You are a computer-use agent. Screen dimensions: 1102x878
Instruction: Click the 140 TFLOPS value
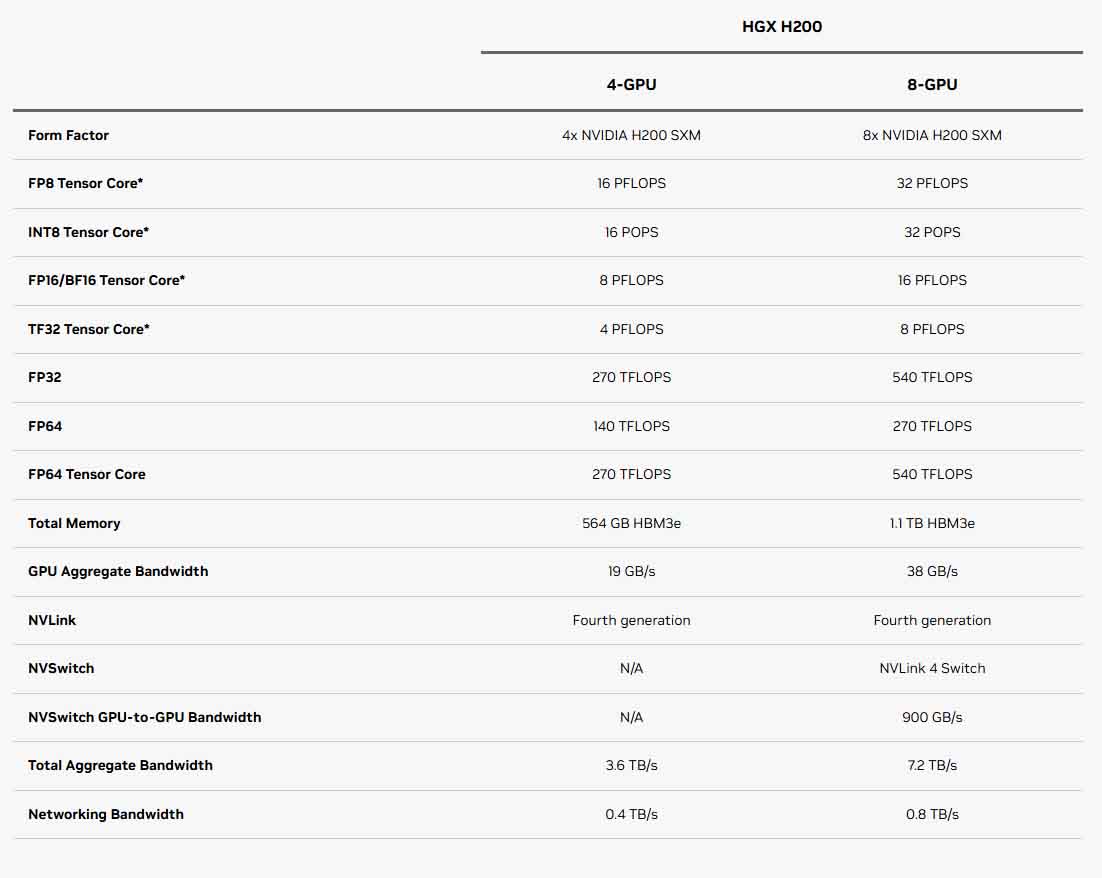631,426
